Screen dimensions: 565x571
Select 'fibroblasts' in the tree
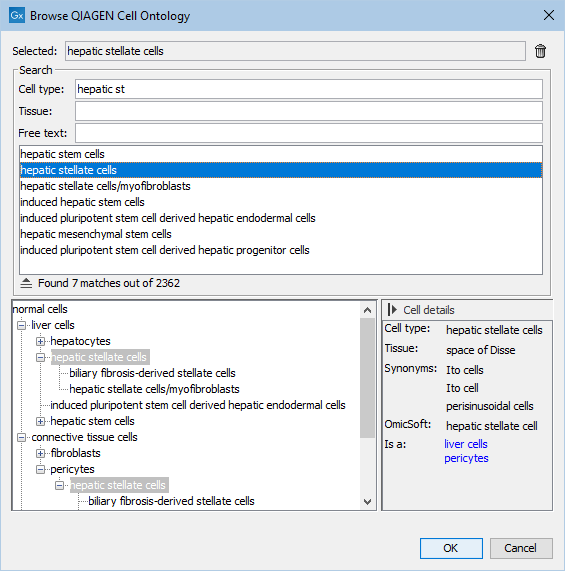(x=75, y=453)
